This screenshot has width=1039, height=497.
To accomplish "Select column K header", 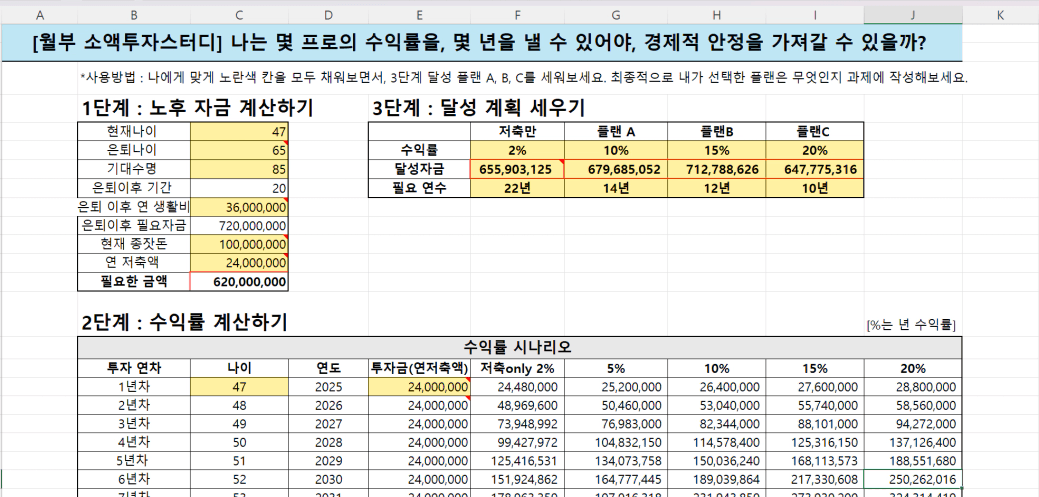I will [1001, 15].
